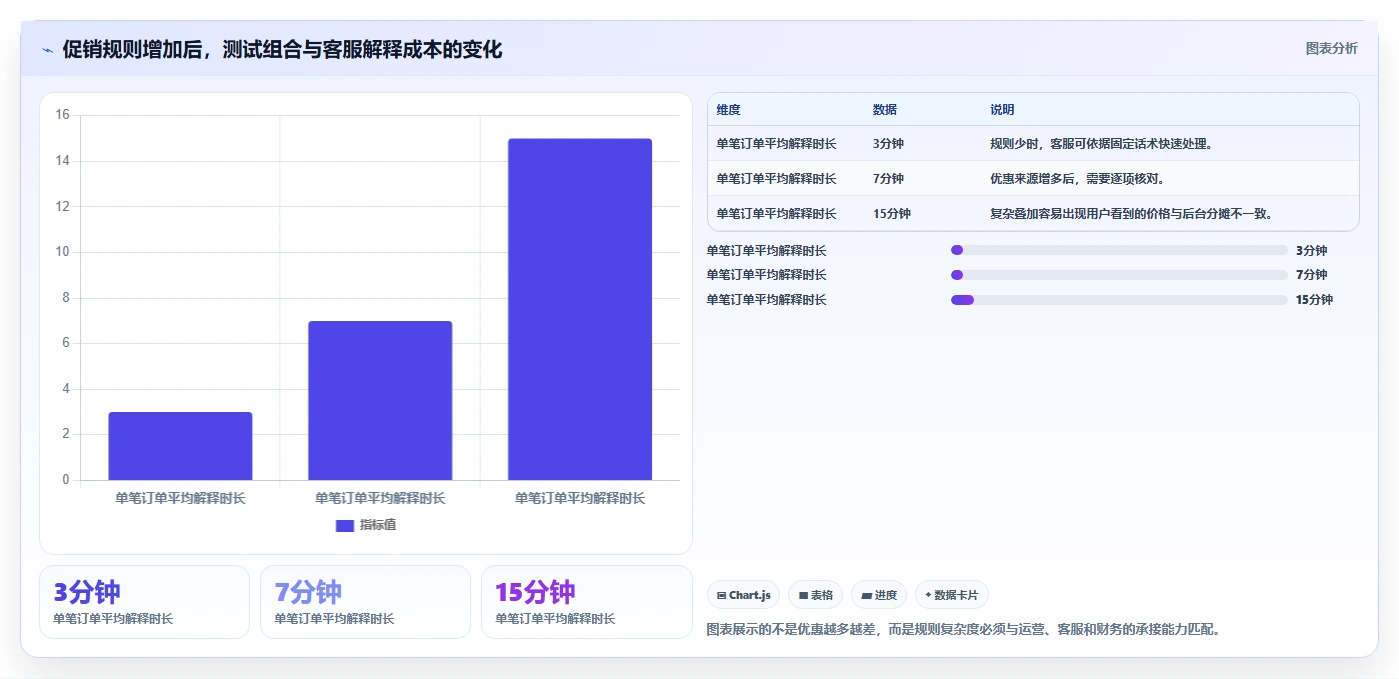Open the 15分钟 data card
This screenshot has height=679, width=1399.
[x=586, y=602]
